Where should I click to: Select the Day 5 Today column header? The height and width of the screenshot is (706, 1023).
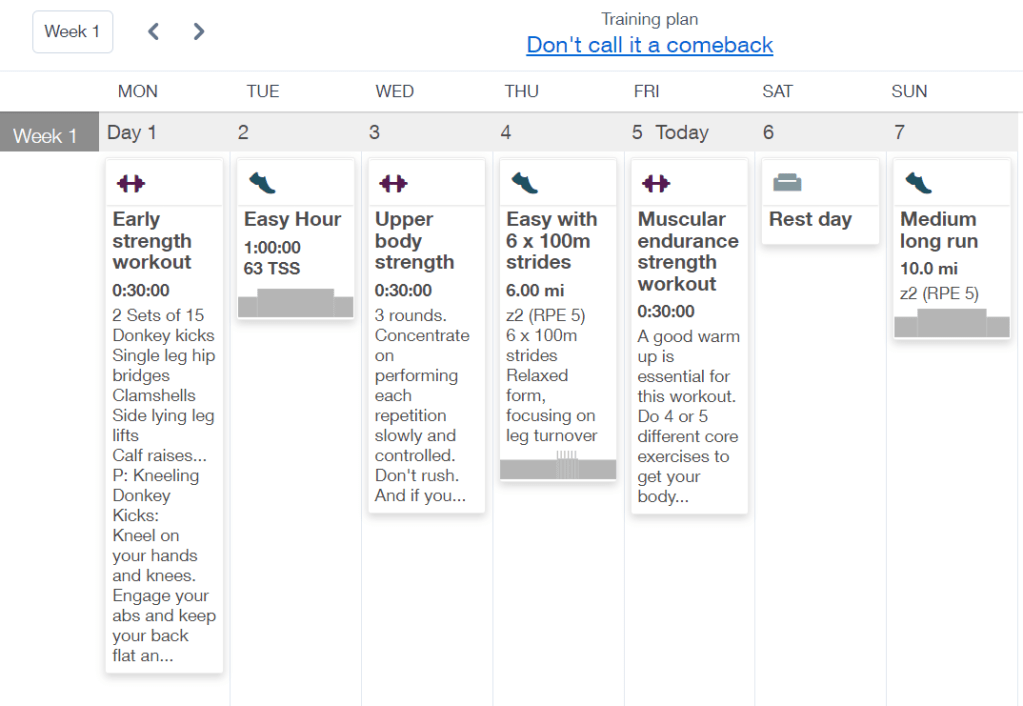coord(670,132)
